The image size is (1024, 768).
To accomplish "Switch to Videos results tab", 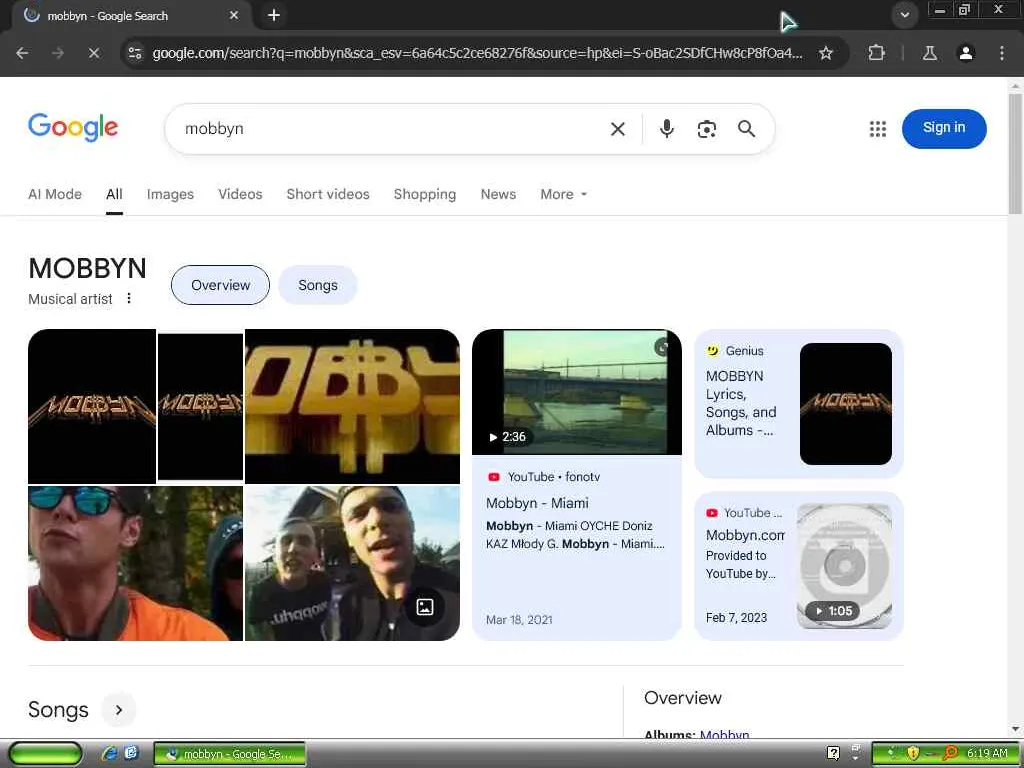I will click(240, 194).
